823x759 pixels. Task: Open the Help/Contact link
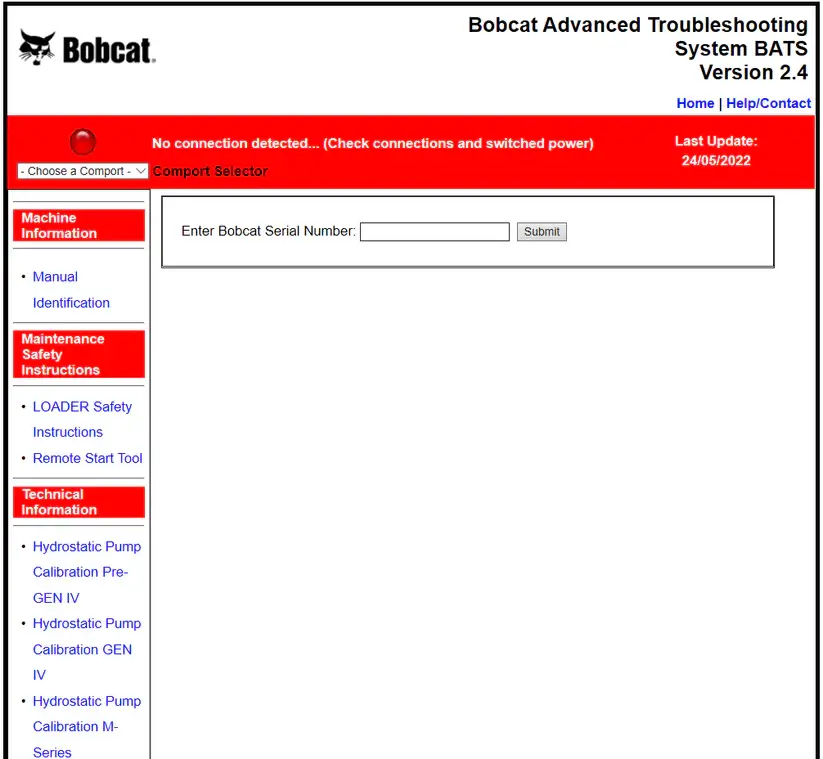tap(768, 103)
